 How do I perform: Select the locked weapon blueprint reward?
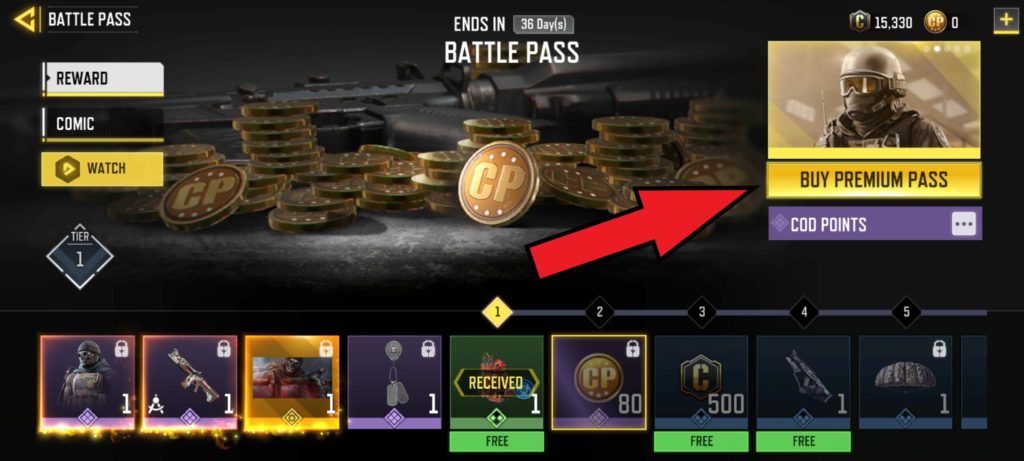[x=190, y=383]
